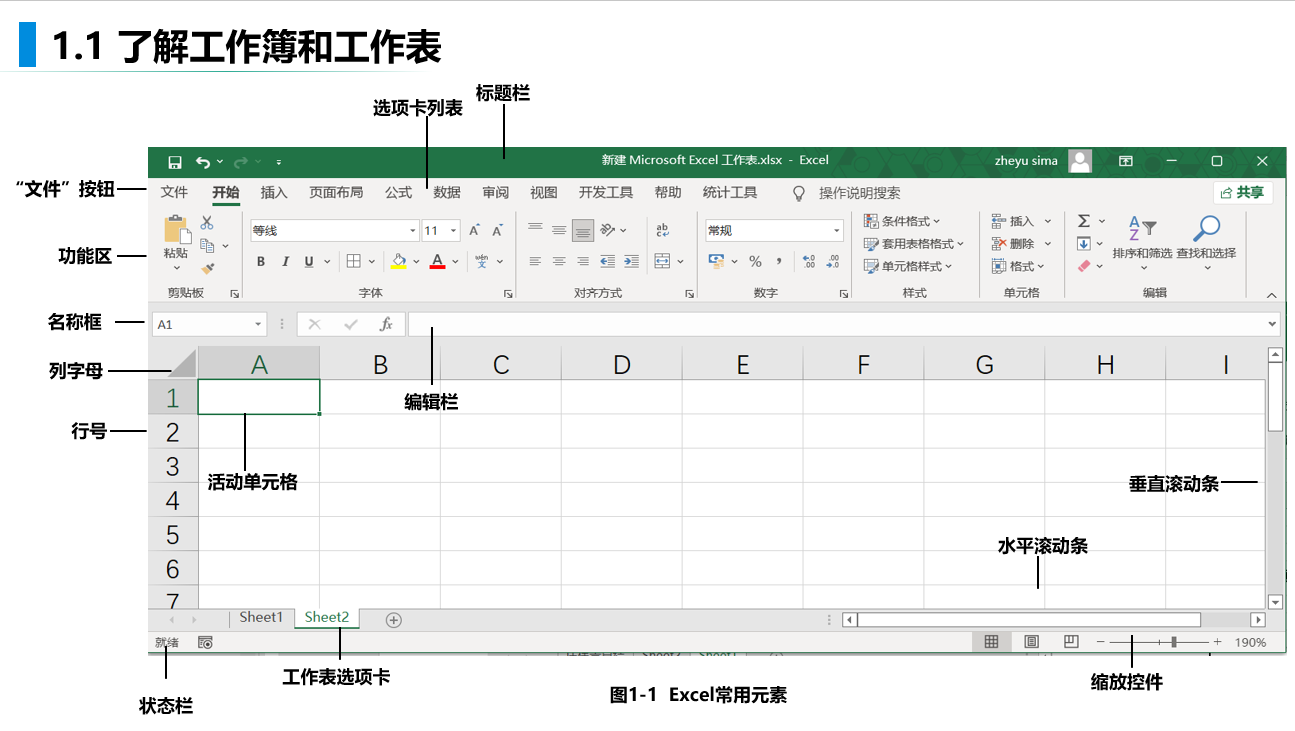Viewport: 1295px width, 731px height.
Task: Toggle middle align for cell text
Action: point(559,230)
